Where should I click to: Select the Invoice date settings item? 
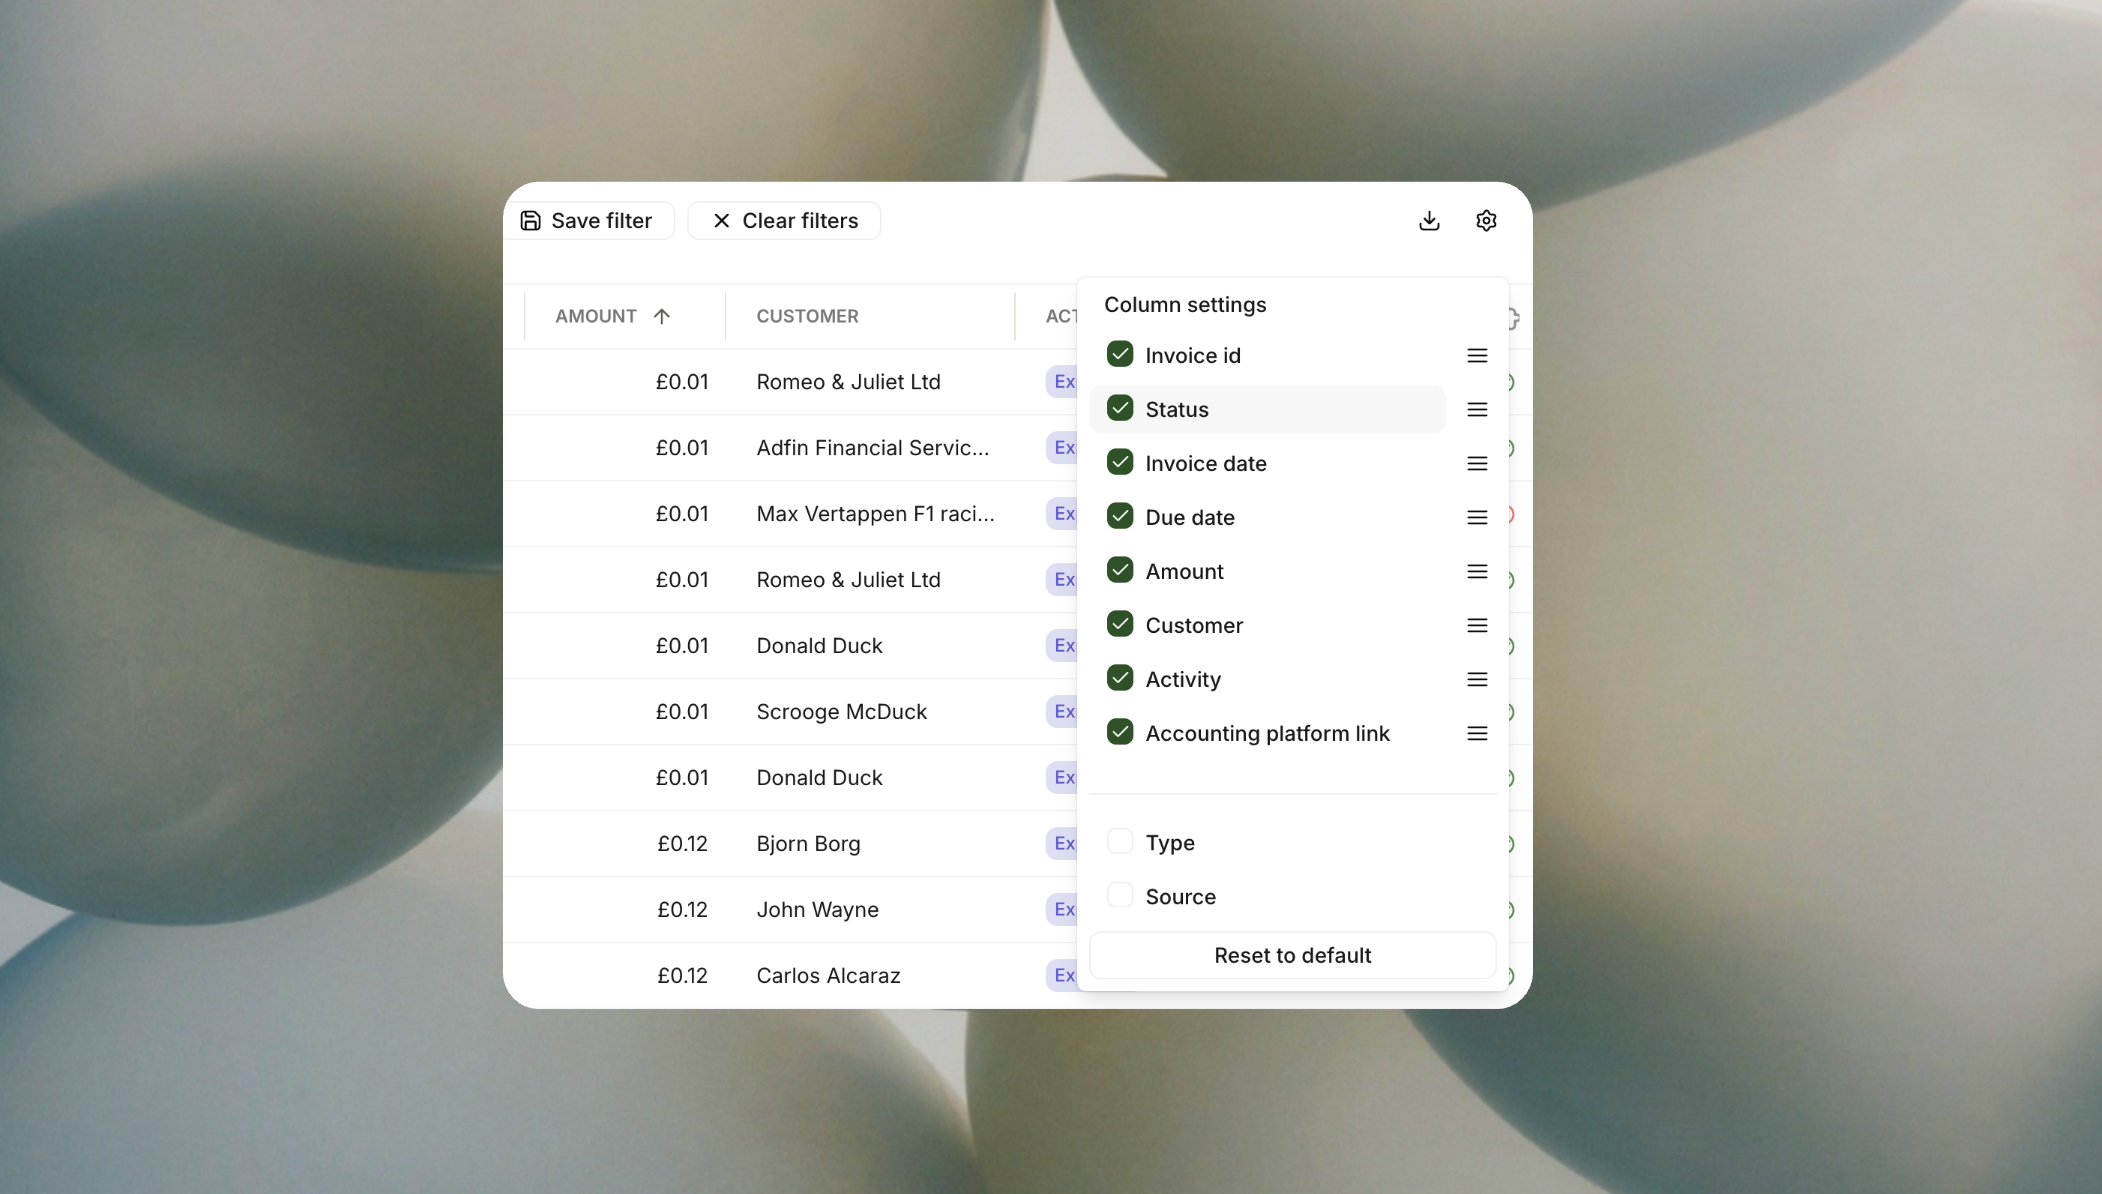click(1205, 464)
